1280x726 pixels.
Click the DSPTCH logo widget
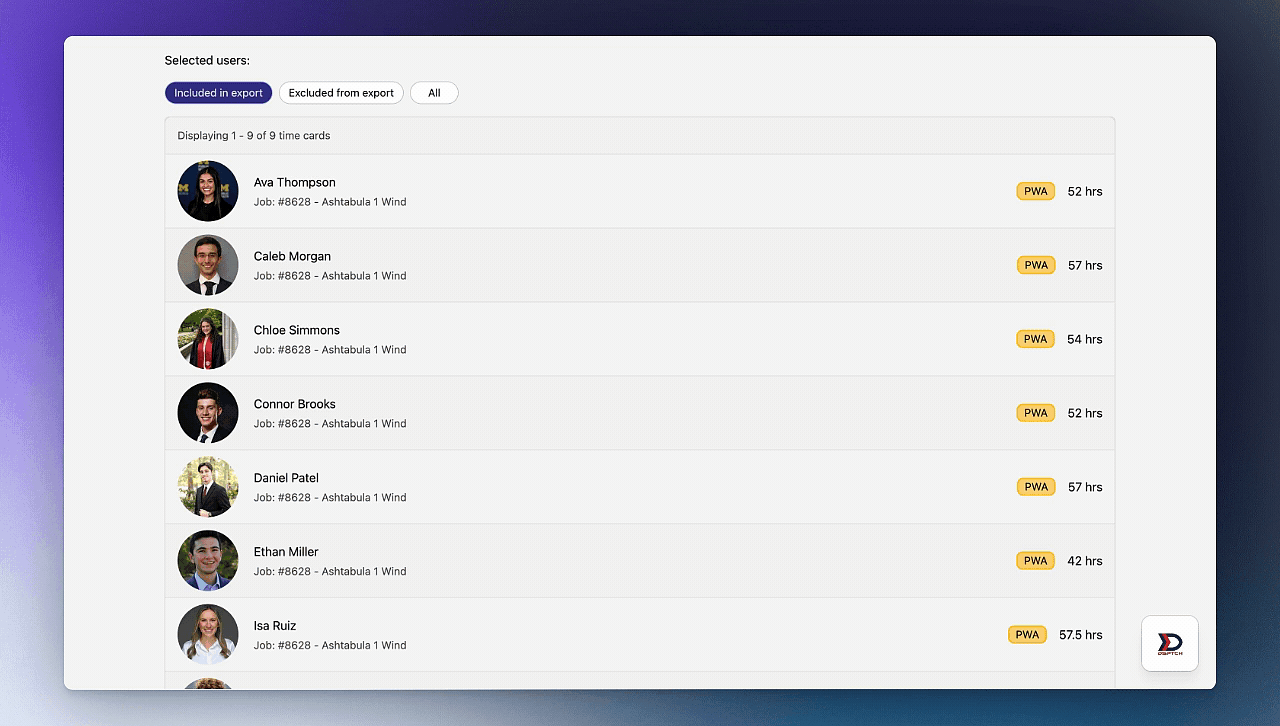(1170, 643)
